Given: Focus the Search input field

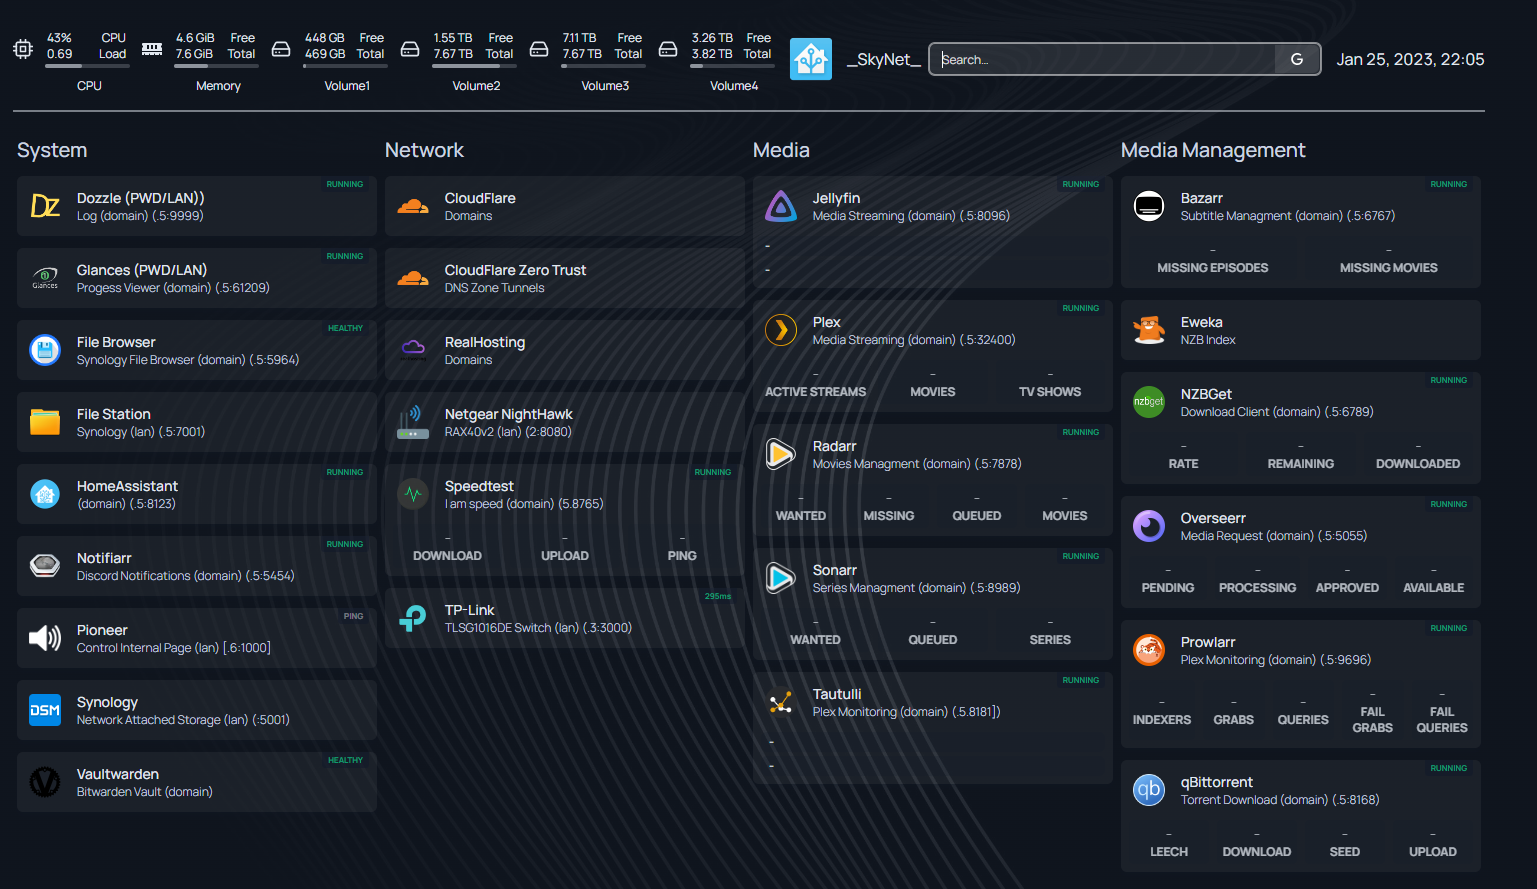Looking at the screenshot, I should pyautogui.click(x=1103, y=60).
